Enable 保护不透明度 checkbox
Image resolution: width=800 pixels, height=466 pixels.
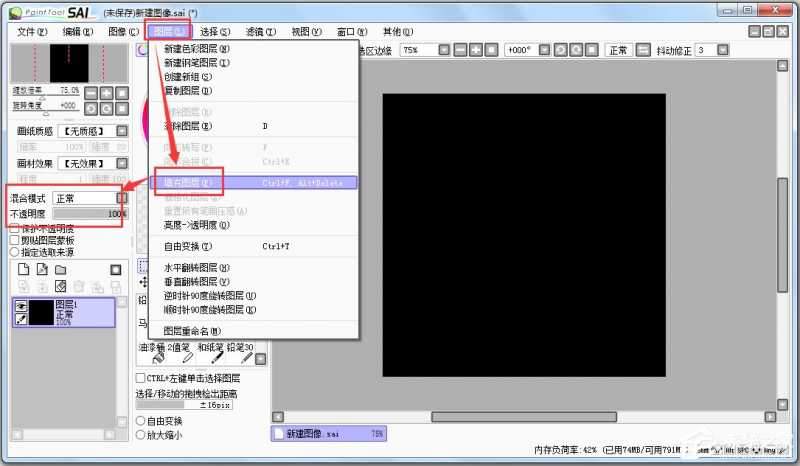[x=14, y=228]
